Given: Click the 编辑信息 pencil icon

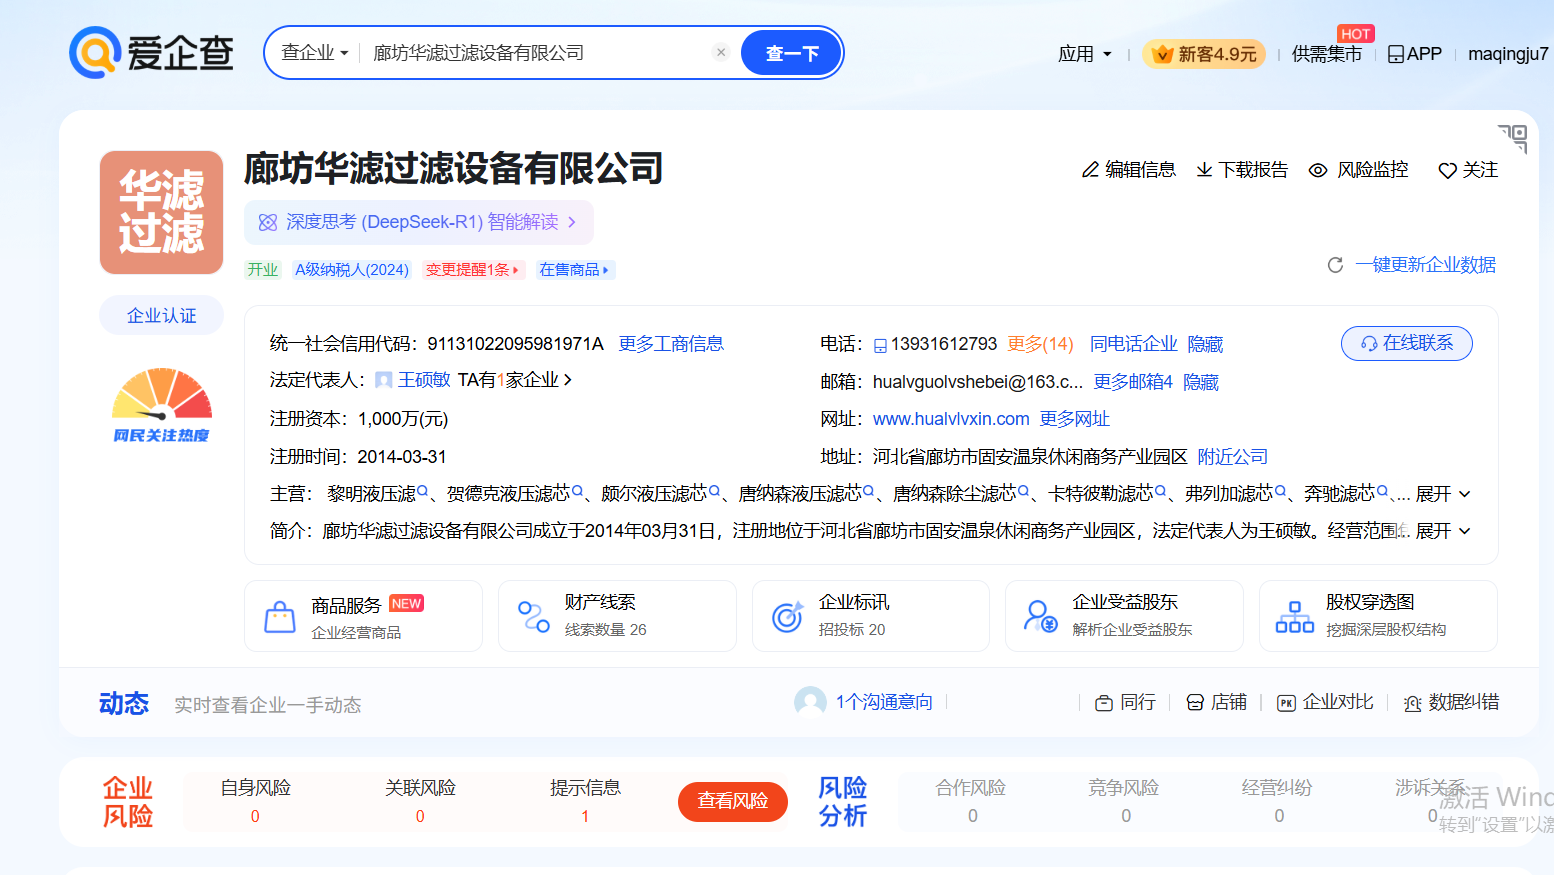Looking at the screenshot, I should (x=1090, y=170).
